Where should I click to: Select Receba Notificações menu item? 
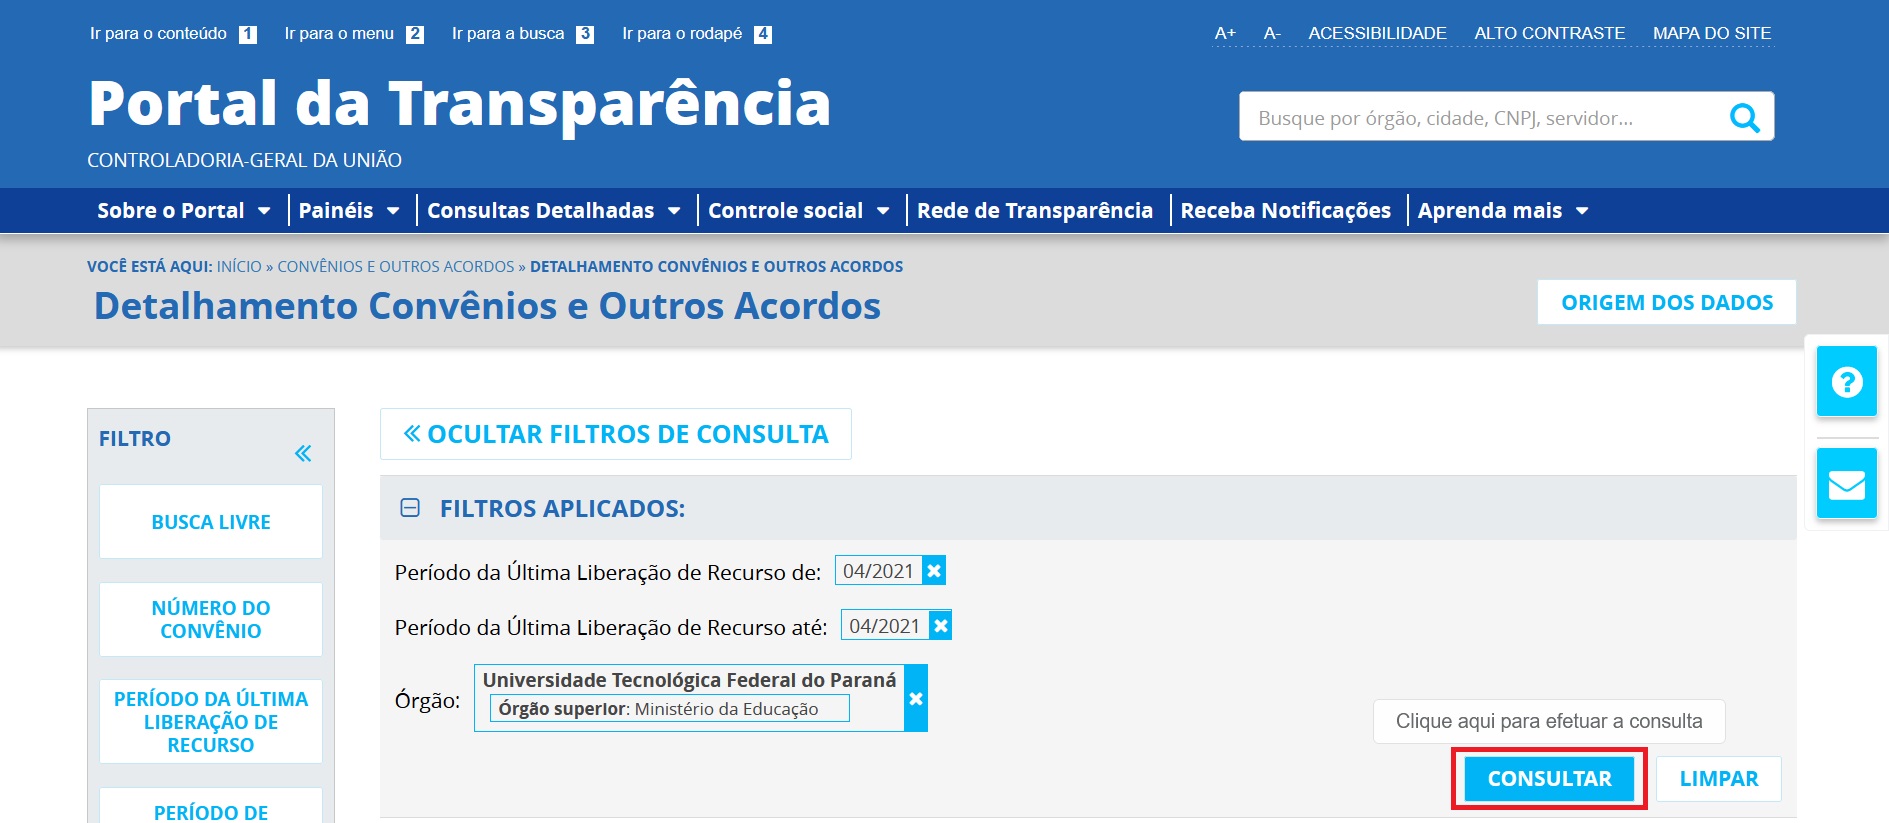[1285, 211]
